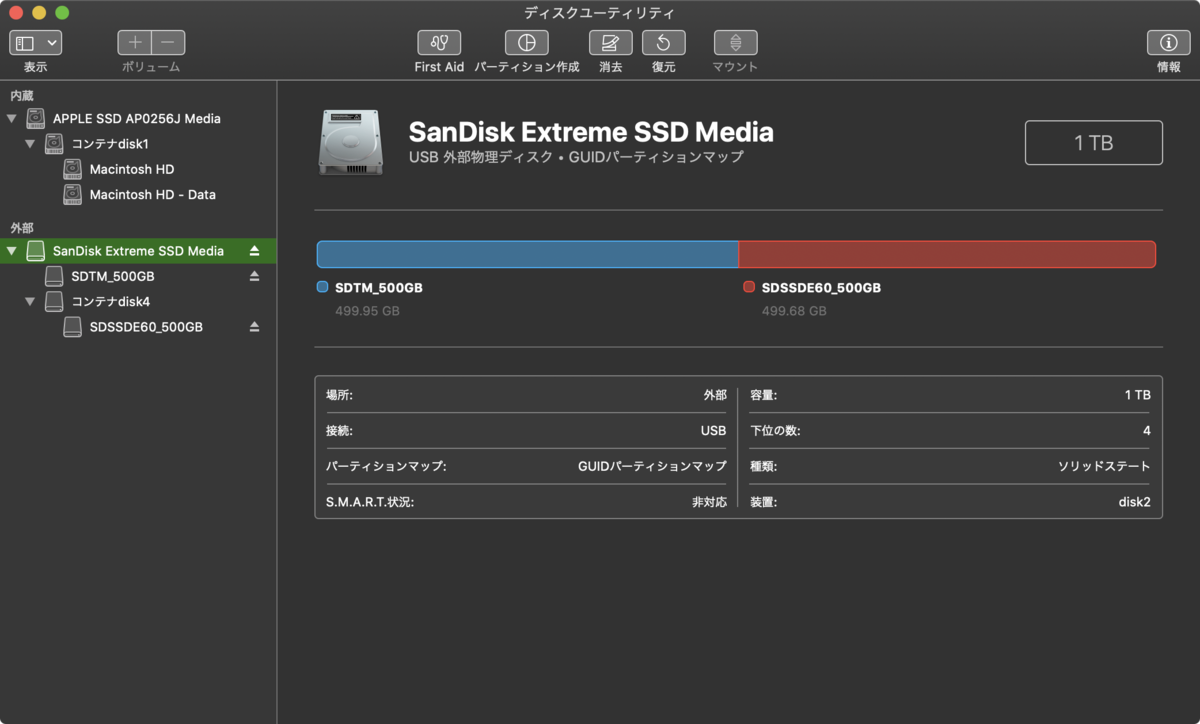Open the Info (情報) panel
Screen dimensions: 1200x724
pos(1168,43)
